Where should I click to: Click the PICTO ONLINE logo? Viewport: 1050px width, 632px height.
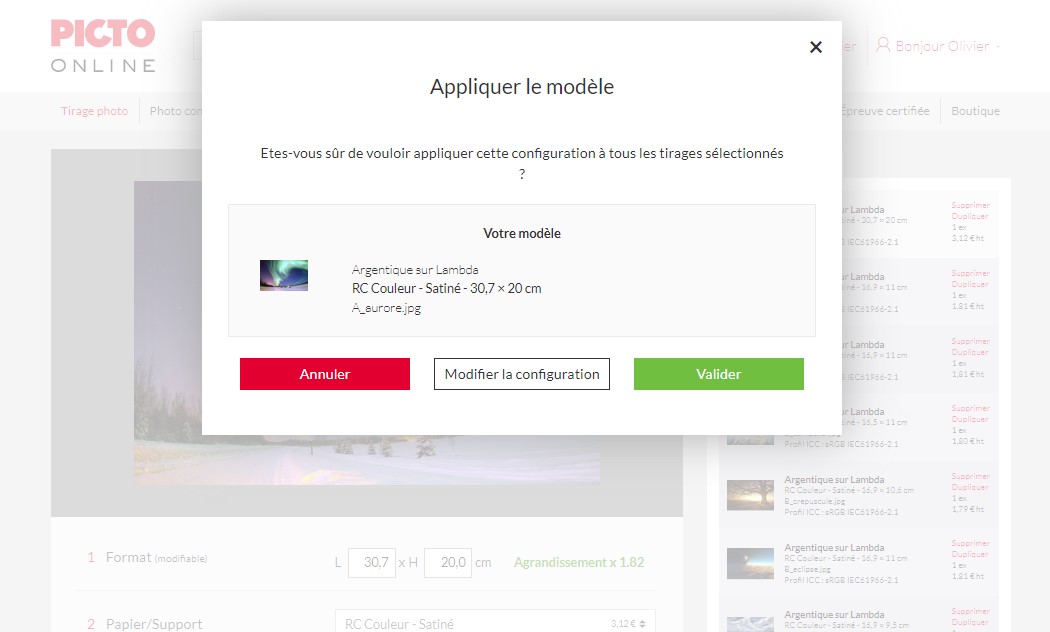pos(101,45)
